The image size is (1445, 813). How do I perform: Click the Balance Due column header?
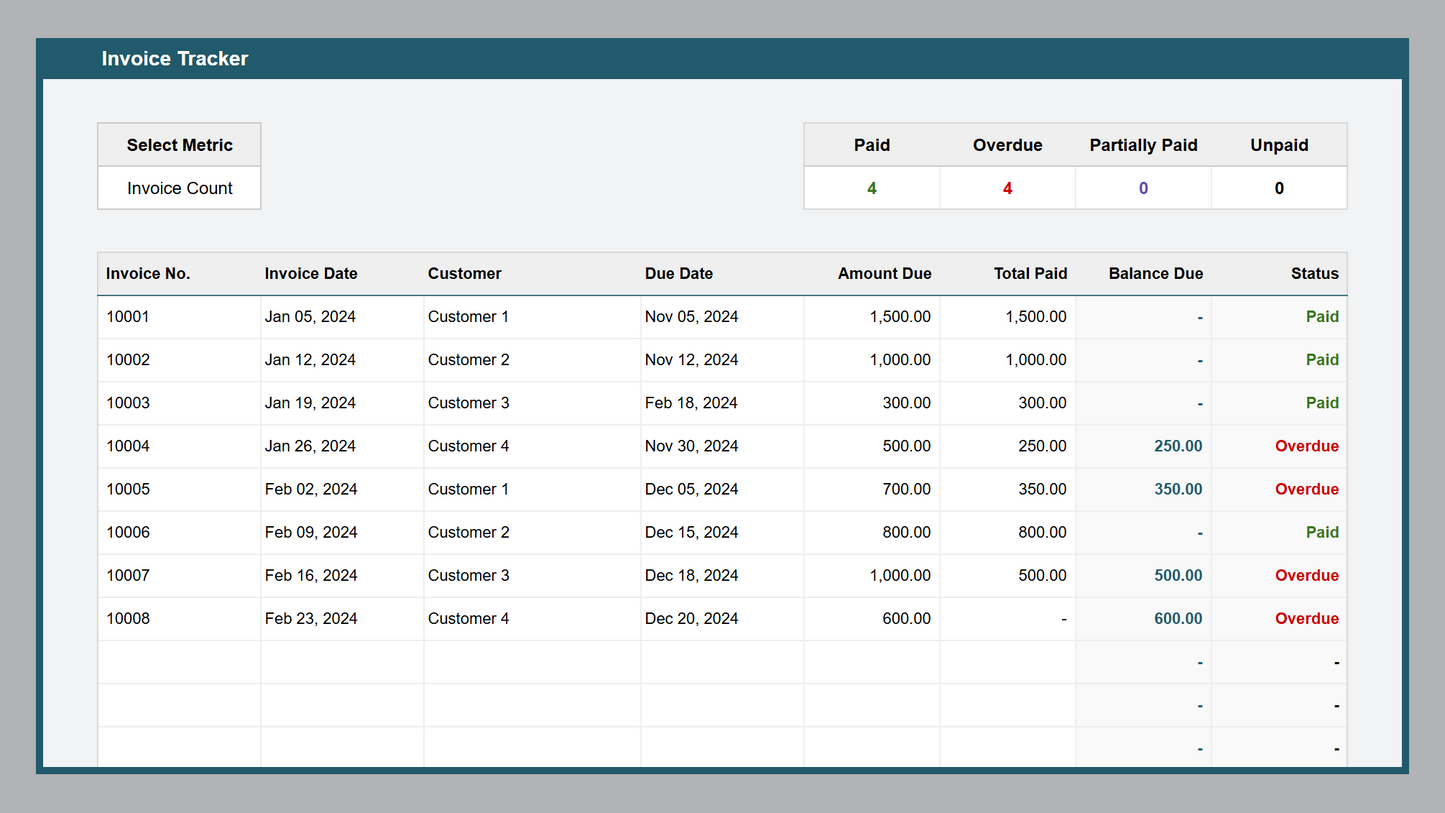point(1155,274)
